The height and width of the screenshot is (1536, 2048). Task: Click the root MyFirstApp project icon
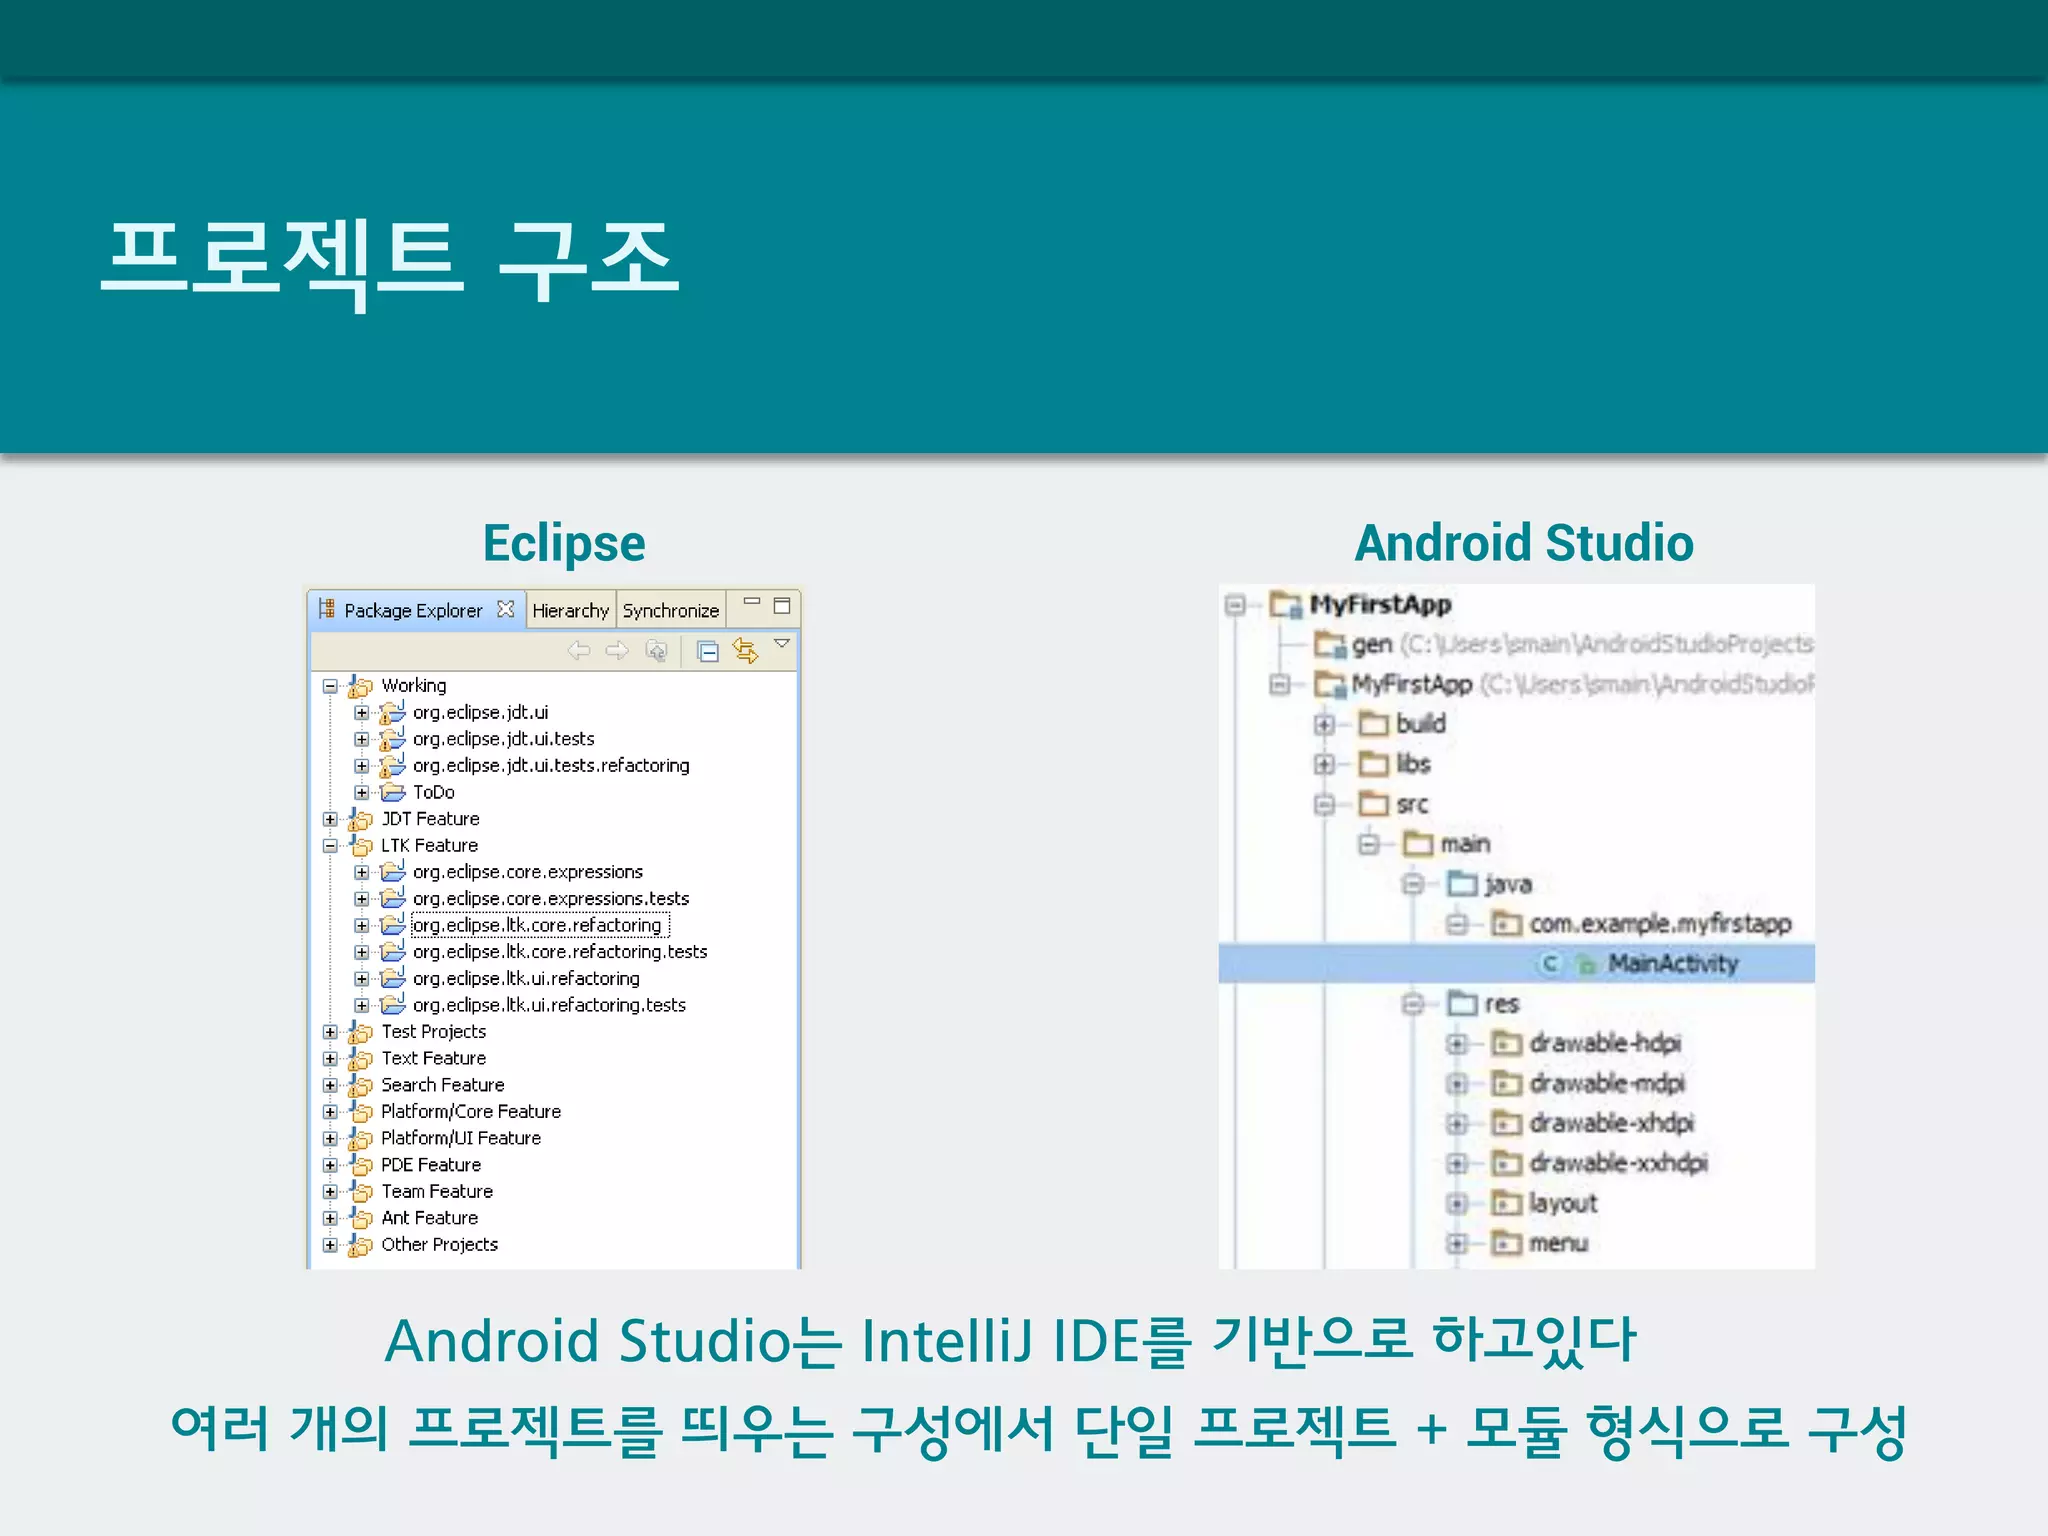pos(1286,605)
